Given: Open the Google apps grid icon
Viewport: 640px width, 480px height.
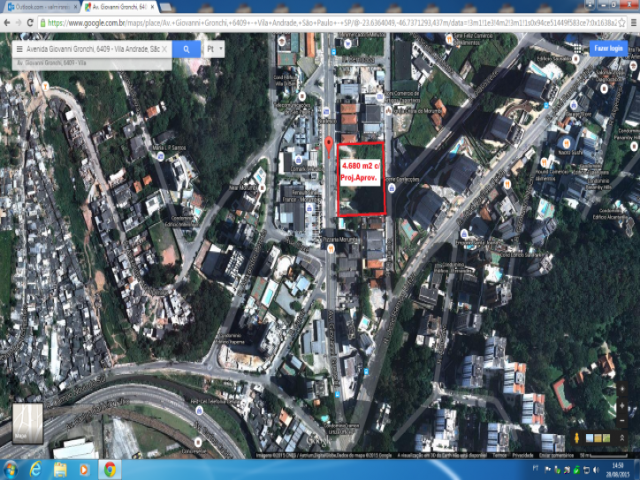Looking at the screenshot, I should click(x=577, y=49).
